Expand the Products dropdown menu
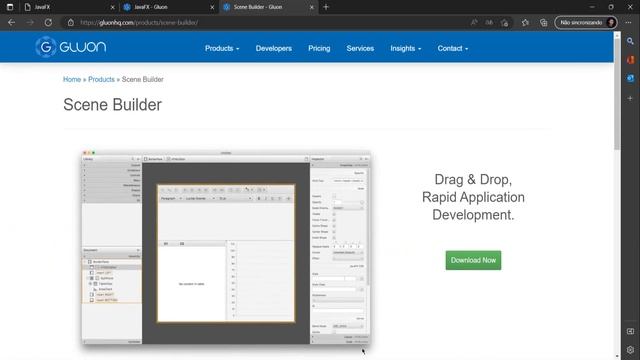640x360 pixels. point(222,48)
